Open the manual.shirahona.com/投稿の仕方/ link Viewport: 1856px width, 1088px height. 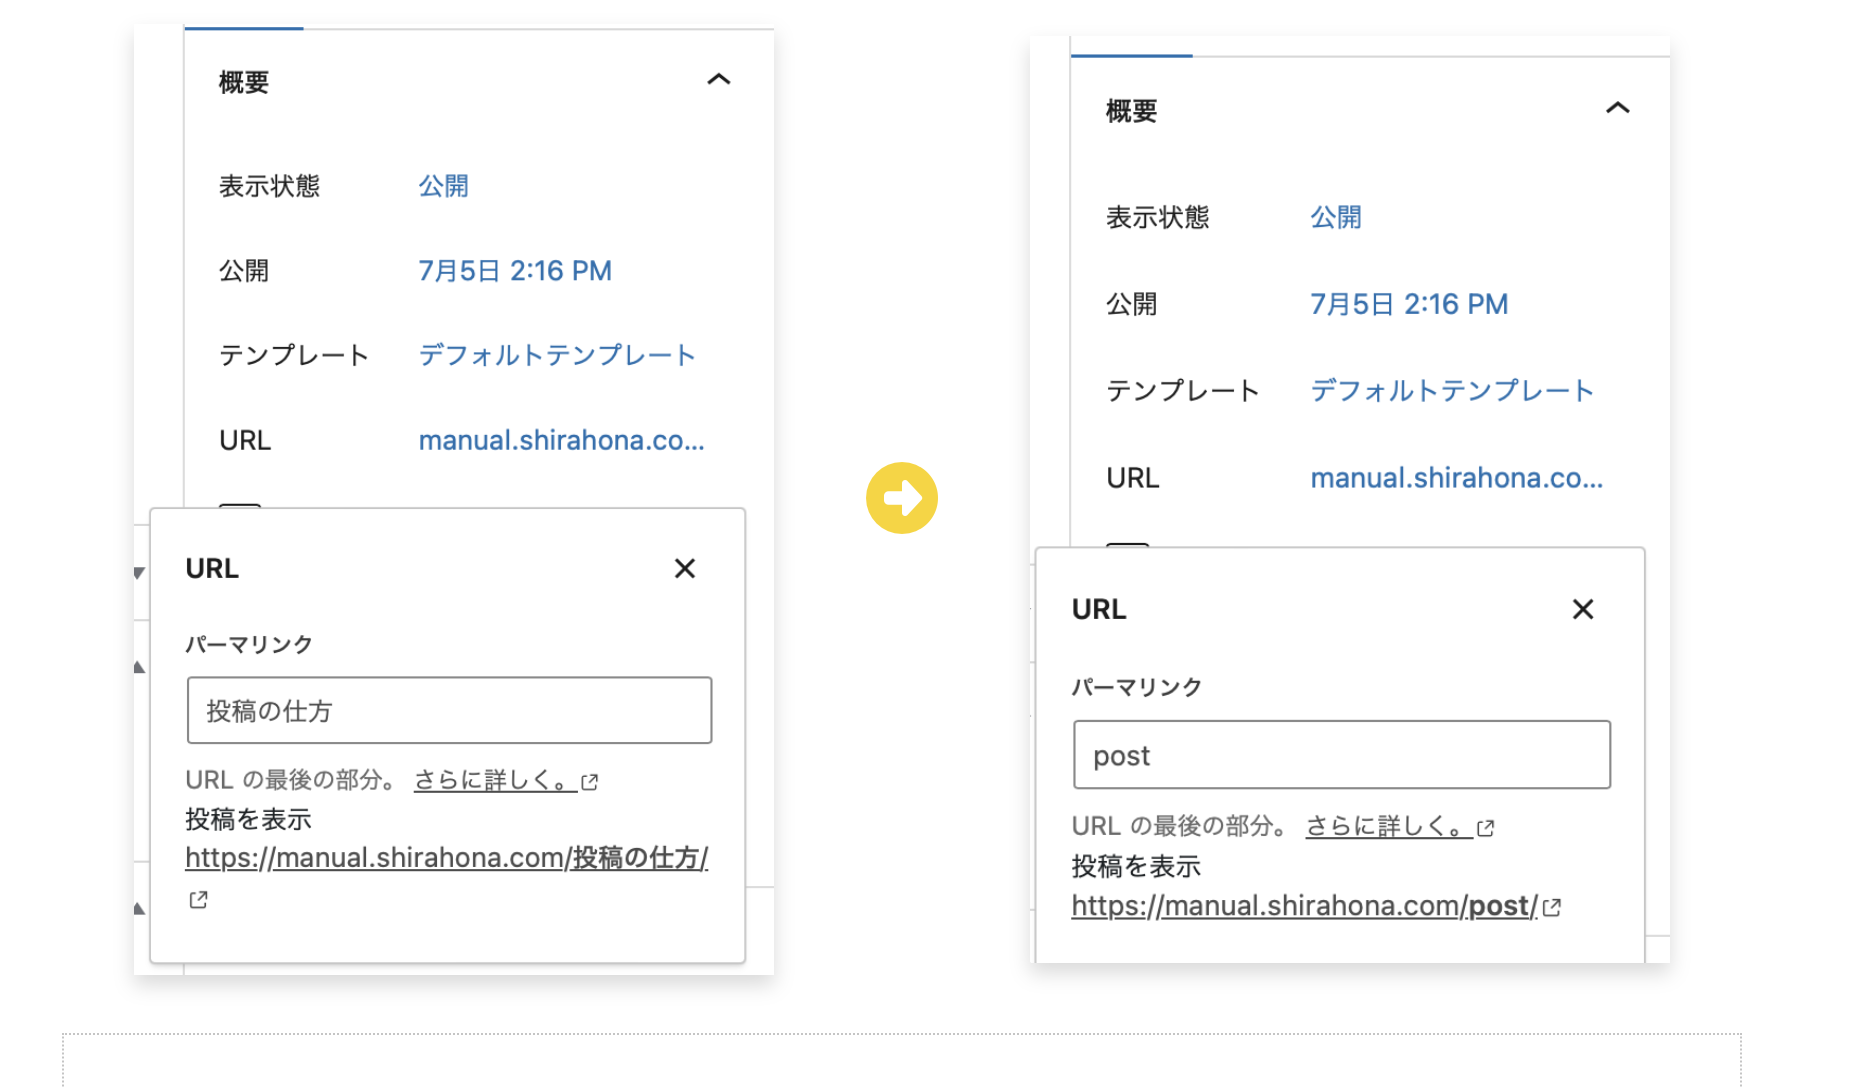(446, 858)
